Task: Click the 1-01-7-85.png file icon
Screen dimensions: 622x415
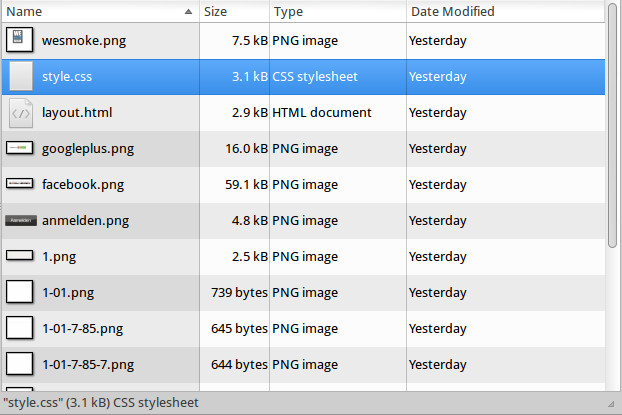Action: [x=20, y=328]
